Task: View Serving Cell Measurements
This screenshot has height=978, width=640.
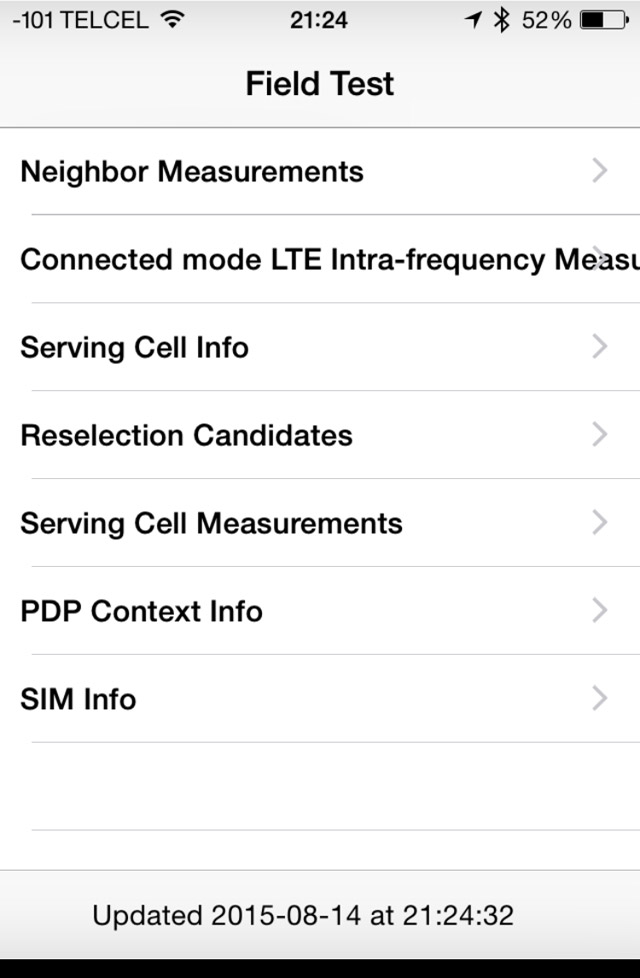Action: (211, 524)
